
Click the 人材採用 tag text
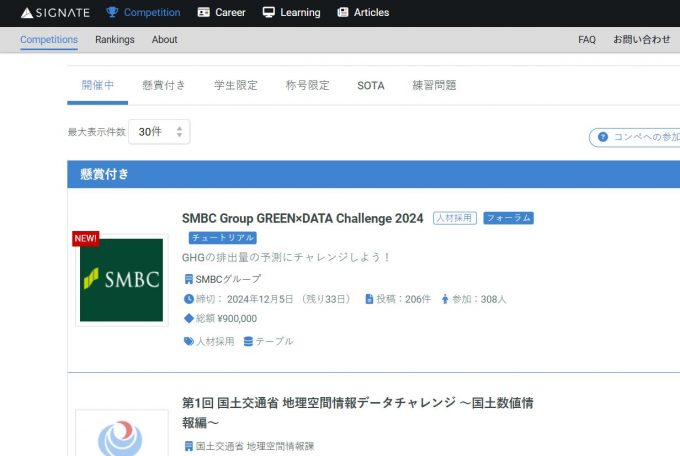point(215,341)
